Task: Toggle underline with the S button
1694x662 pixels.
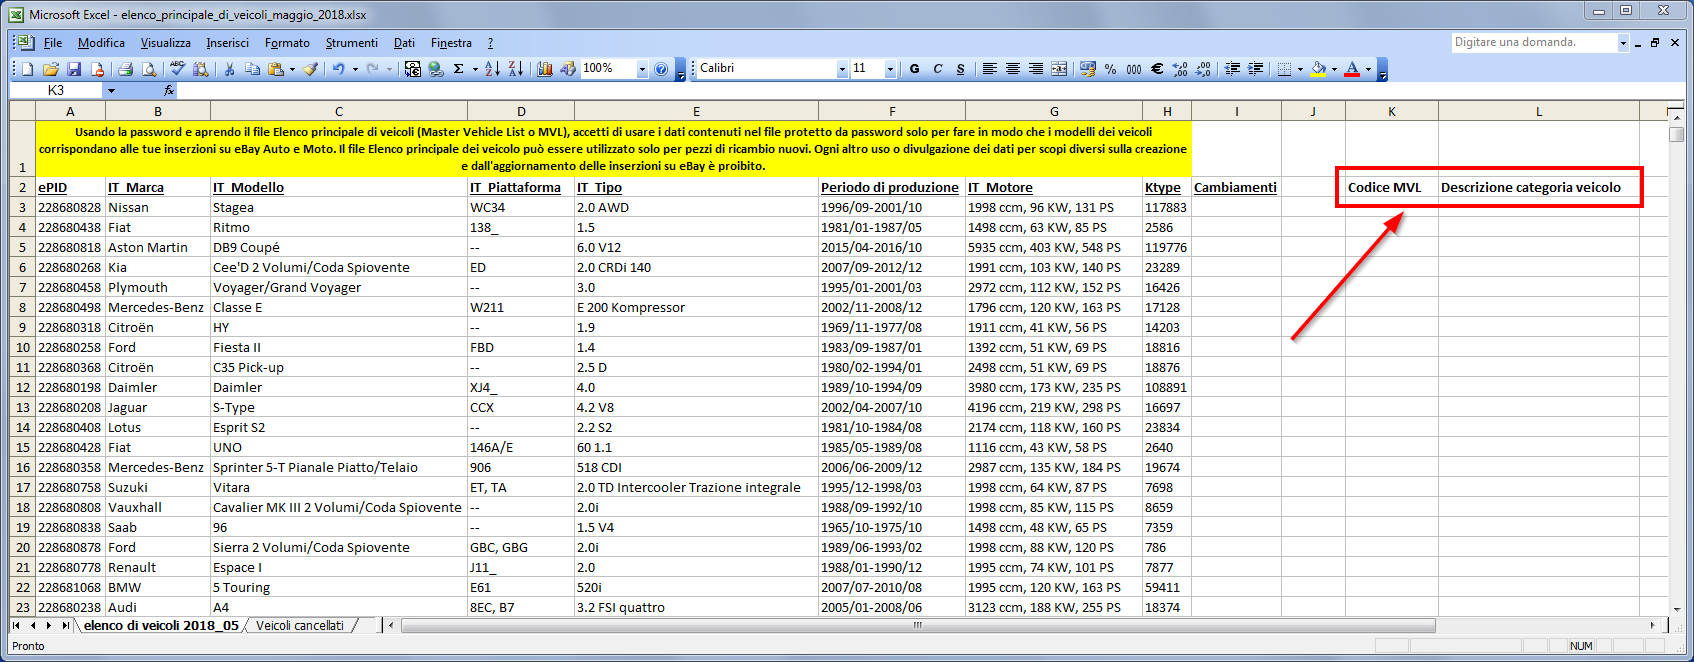Action: click(961, 69)
